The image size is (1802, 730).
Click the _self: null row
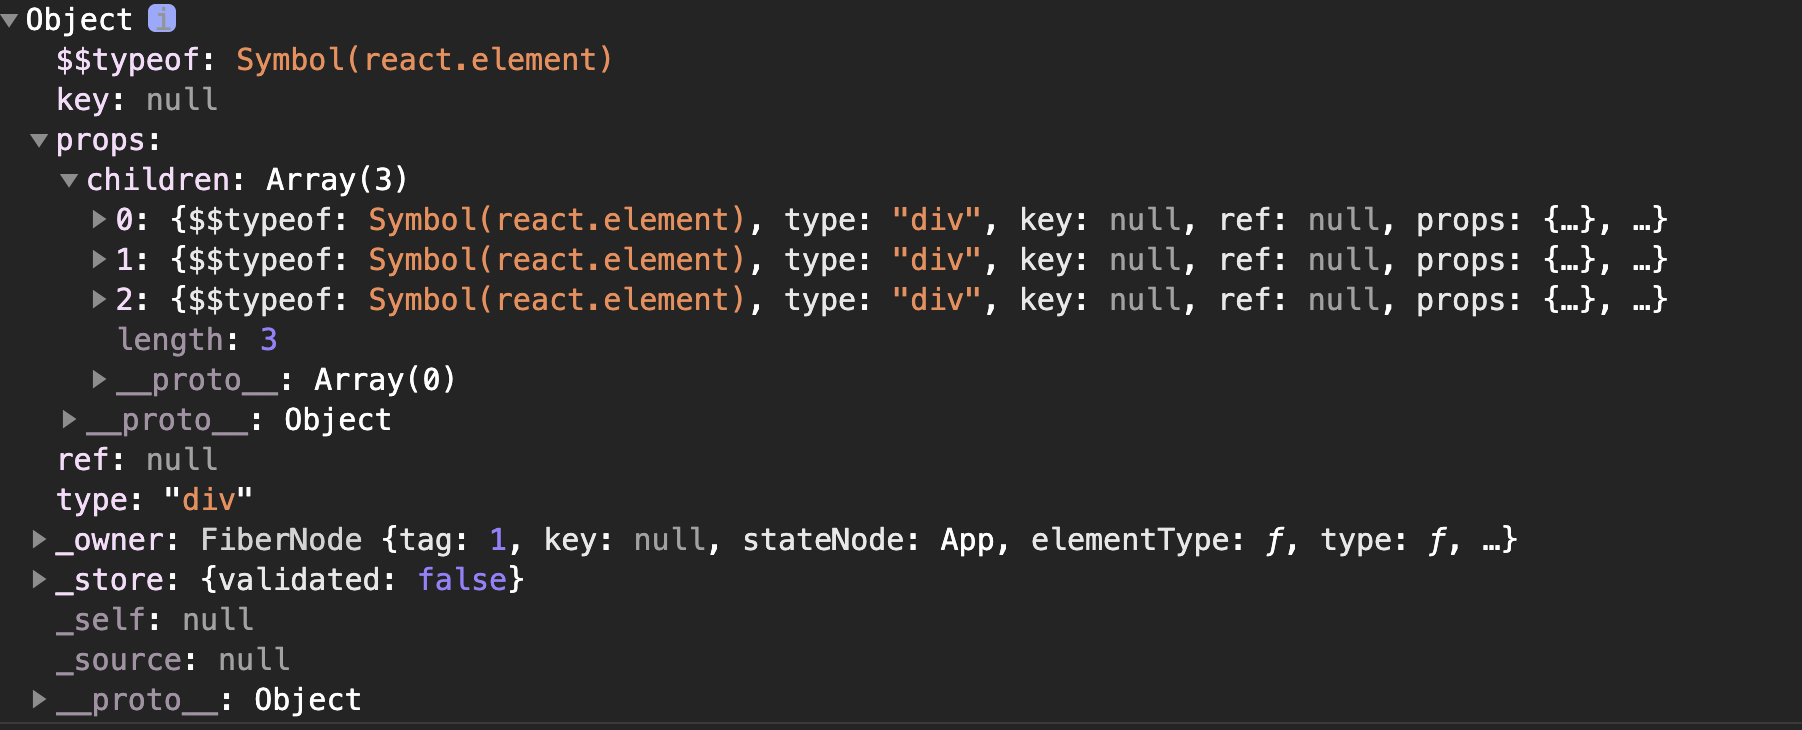[x=155, y=620]
